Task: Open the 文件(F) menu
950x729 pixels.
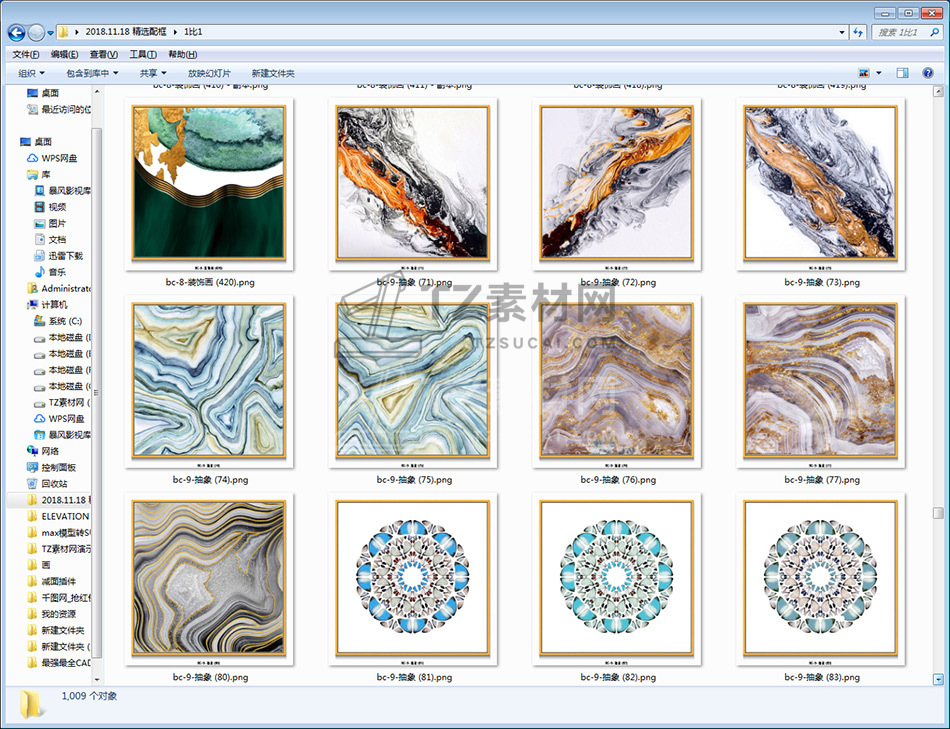Action: [26, 54]
